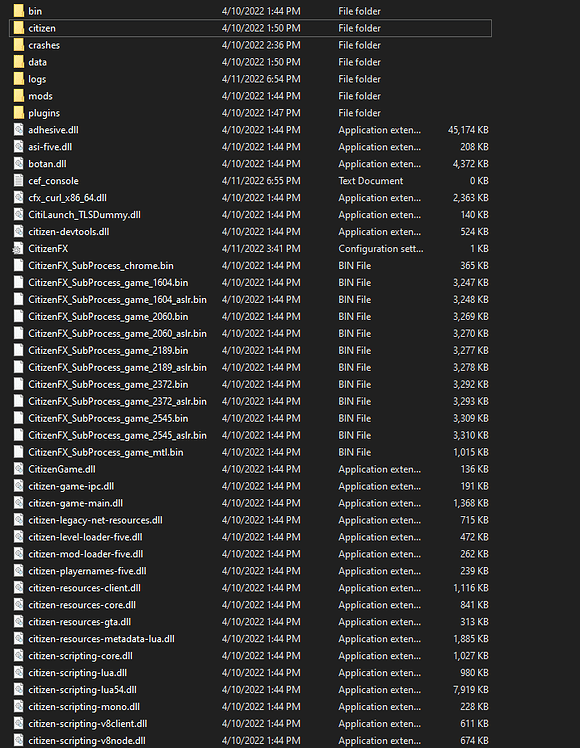580x748 pixels.
Task: Select the file name citizen-playernames-five.dll
Action: (87, 571)
